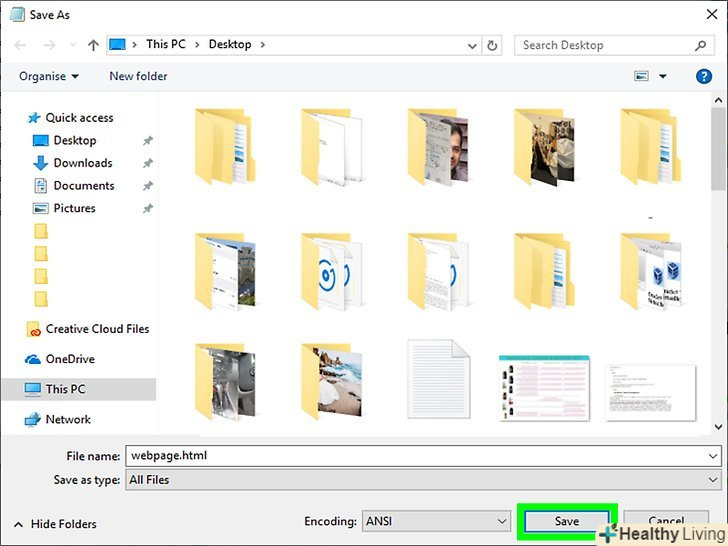Open the address bar history dropdown
Image resolution: width=728 pixels, height=546 pixels.
pos(472,46)
